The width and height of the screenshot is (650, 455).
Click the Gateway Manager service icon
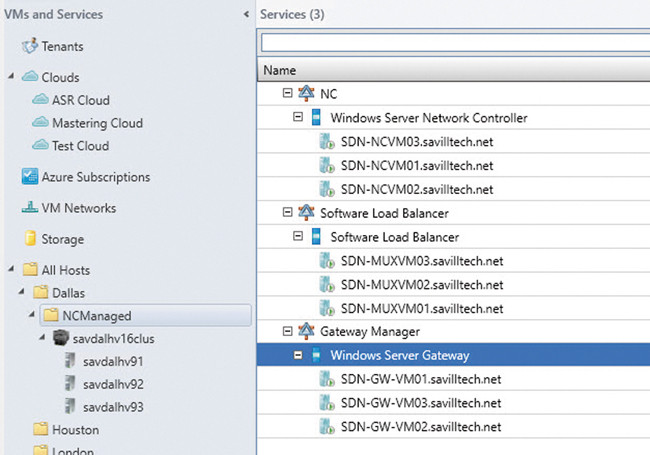coord(306,331)
